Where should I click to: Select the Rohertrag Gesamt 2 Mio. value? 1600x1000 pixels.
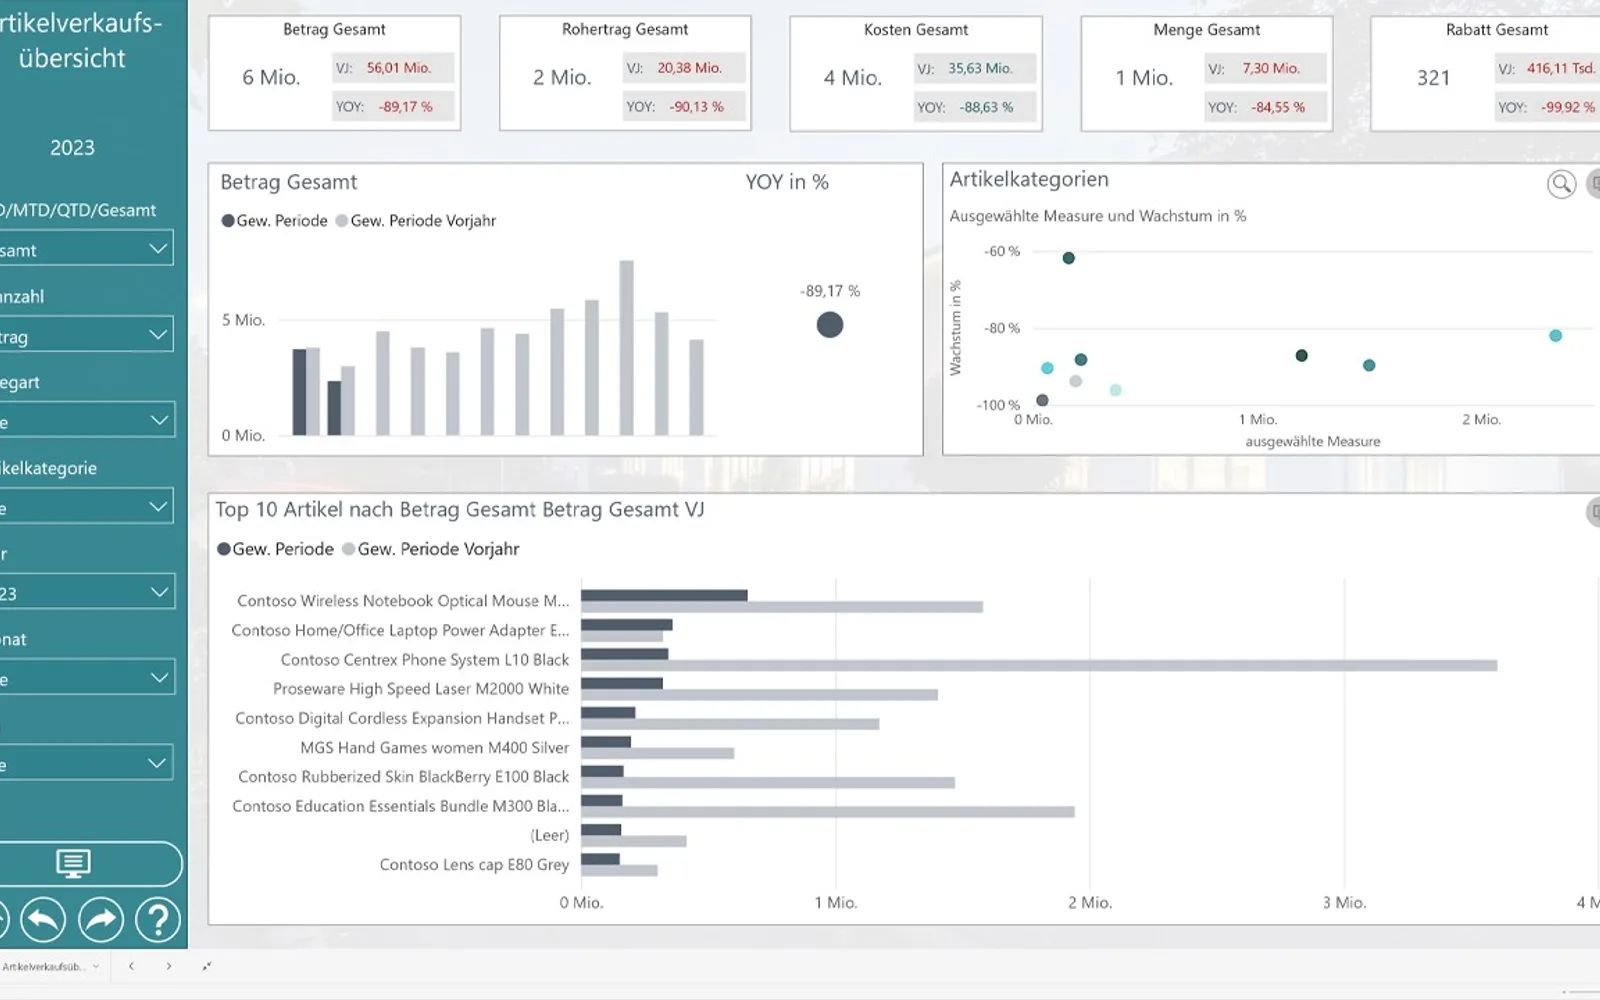pyautogui.click(x=562, y=77)
